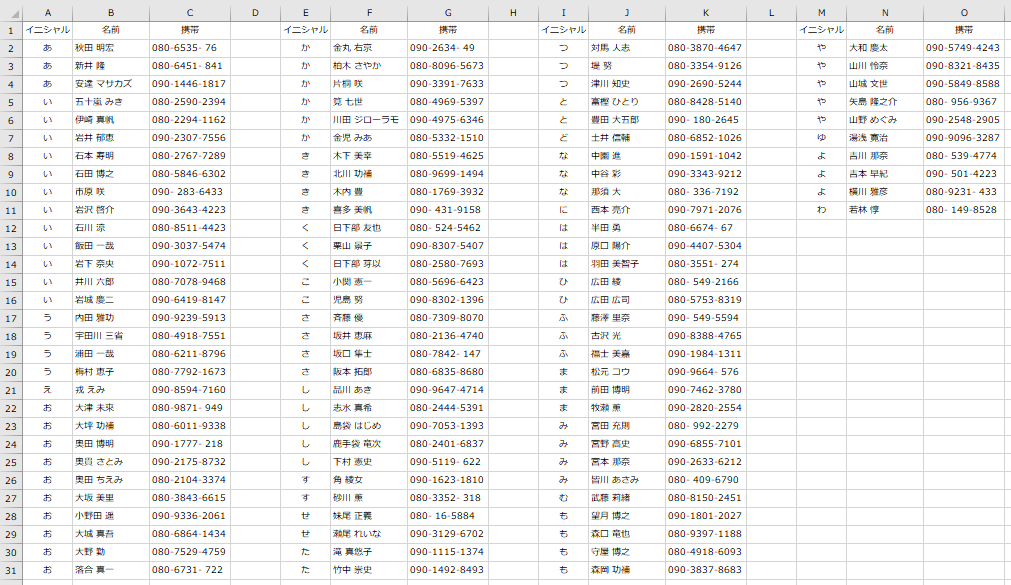
Task: Select column O header
Action: (965, 13)
